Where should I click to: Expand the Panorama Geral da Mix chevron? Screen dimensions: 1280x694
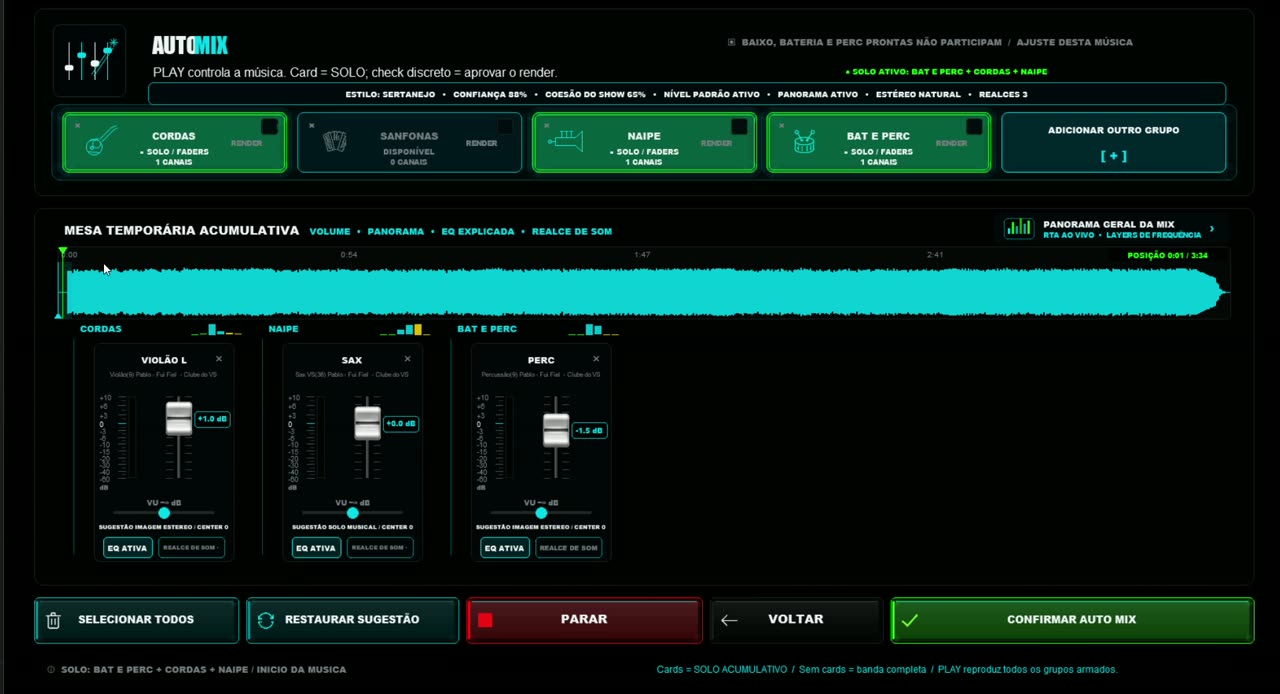click(x=1212, y=228)
